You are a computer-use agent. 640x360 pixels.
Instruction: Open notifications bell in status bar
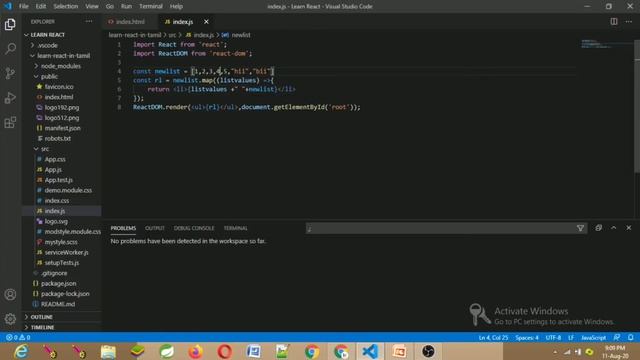[x=631, y=338]
